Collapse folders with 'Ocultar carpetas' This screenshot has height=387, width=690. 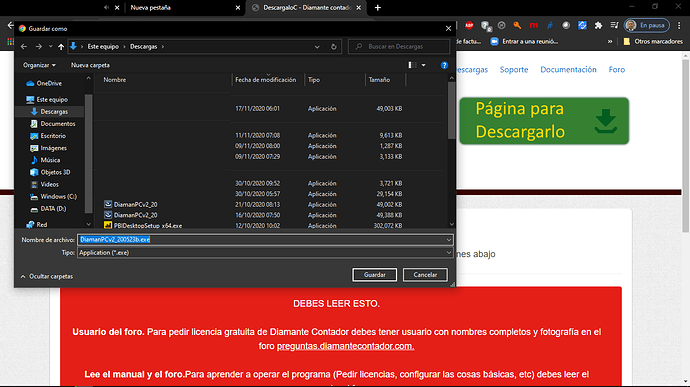click(47, 276)
